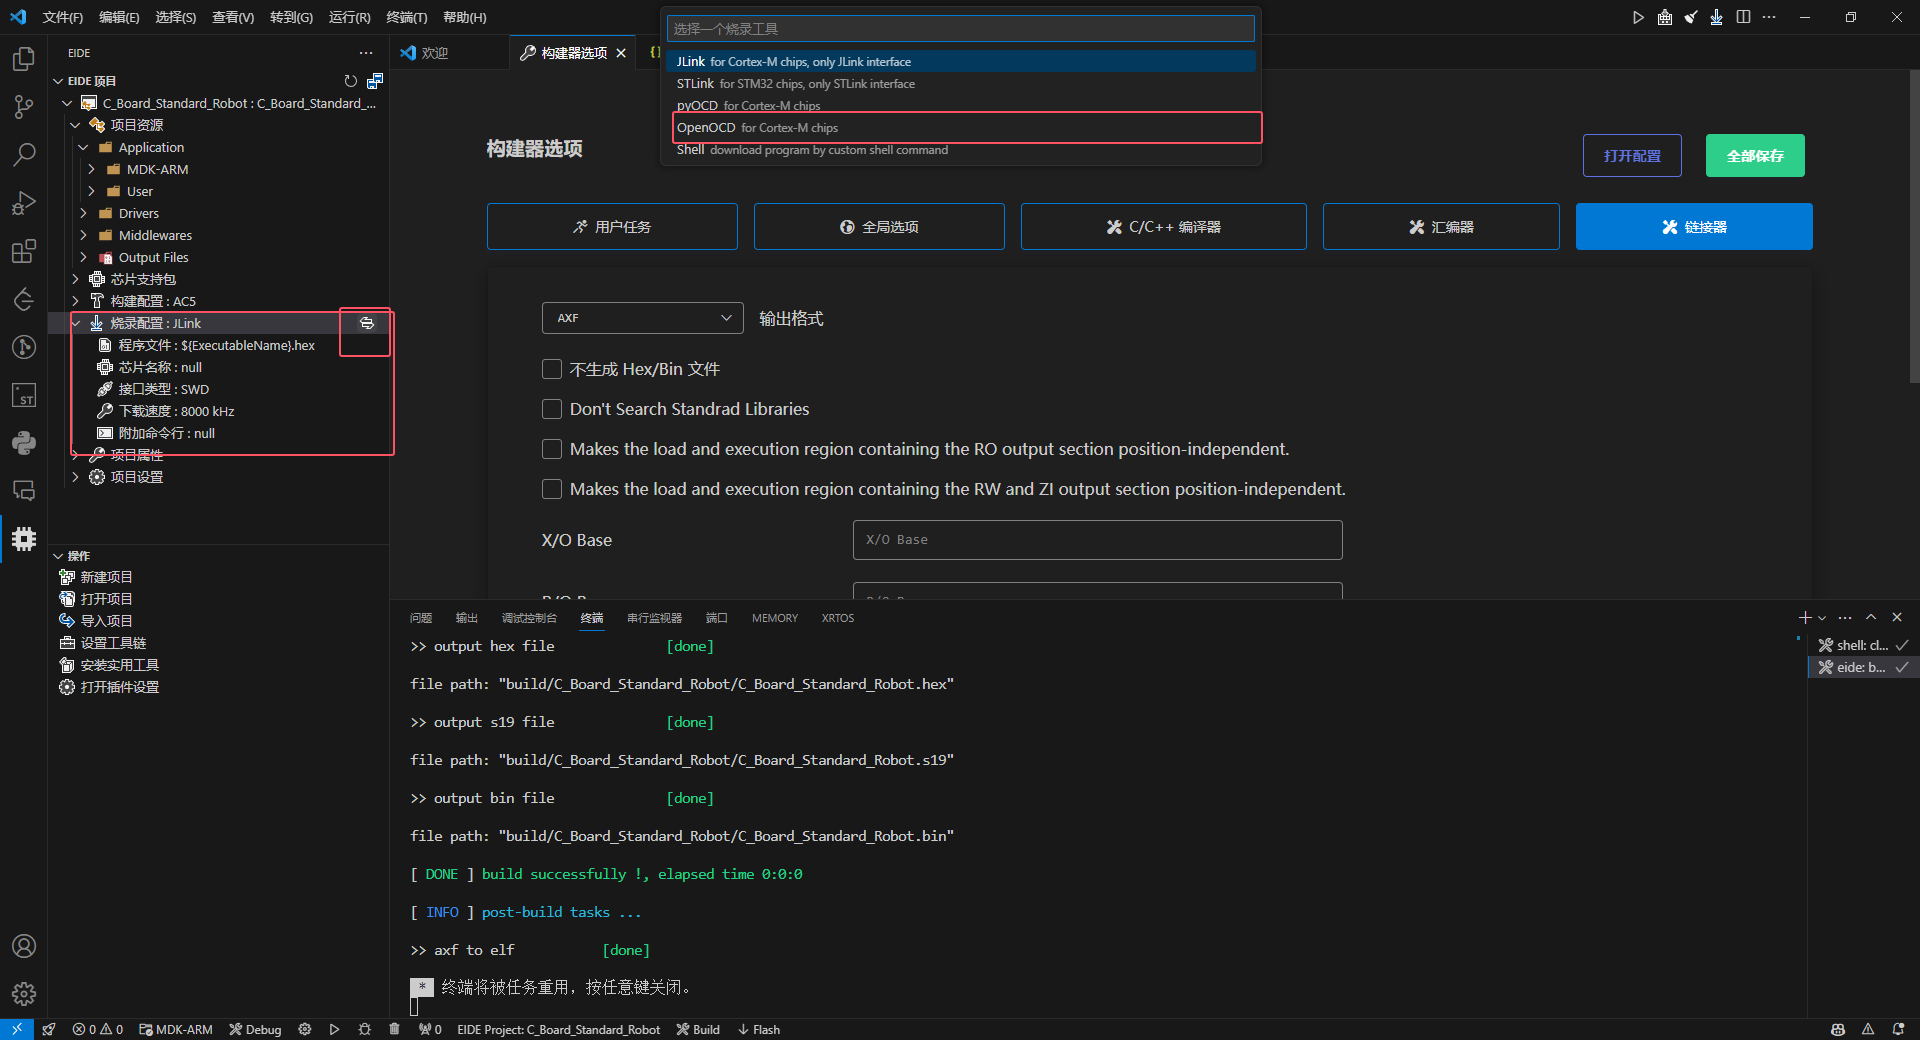Viewport: 1920px width, 1040px height.
Task: Click Flash in the status bar
Action: [759, 1029]
